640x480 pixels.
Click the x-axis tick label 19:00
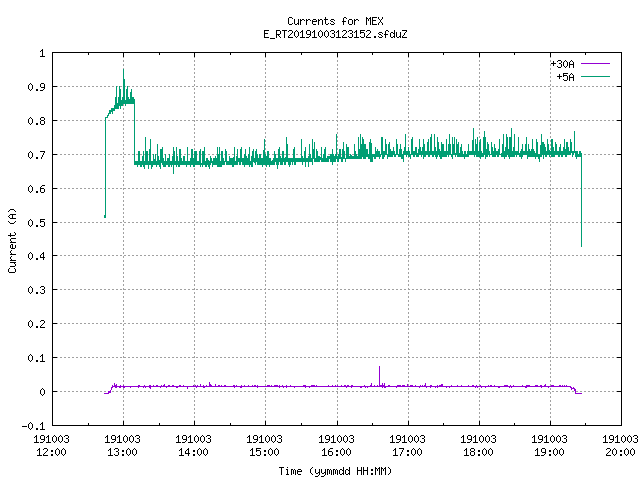pyautogui.click(x=549, y=452)
